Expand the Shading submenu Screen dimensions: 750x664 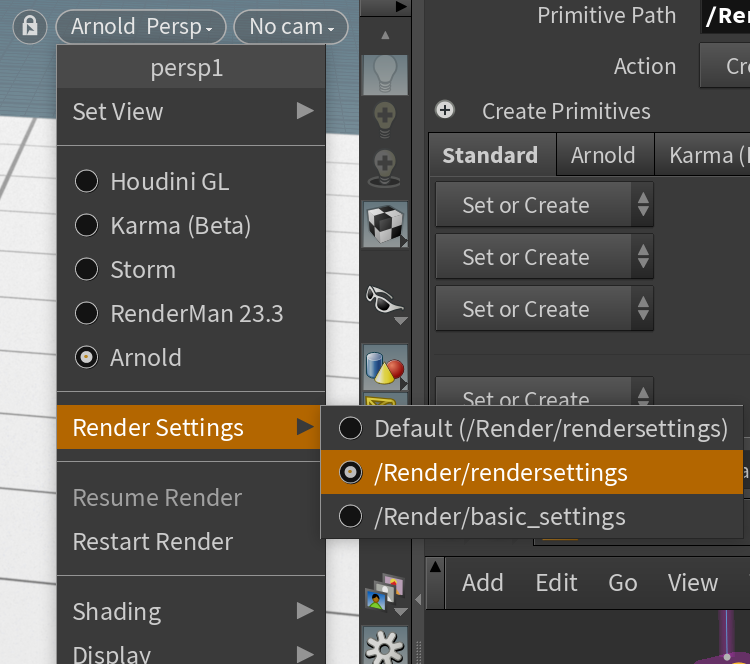pyautogui.click(x=191, y=611)
